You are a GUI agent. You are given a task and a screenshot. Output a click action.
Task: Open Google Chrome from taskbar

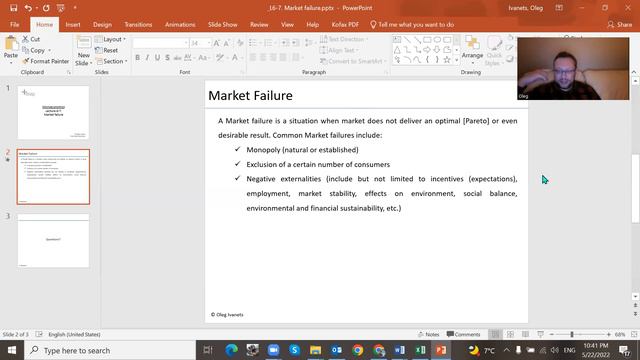coord(358,350)
